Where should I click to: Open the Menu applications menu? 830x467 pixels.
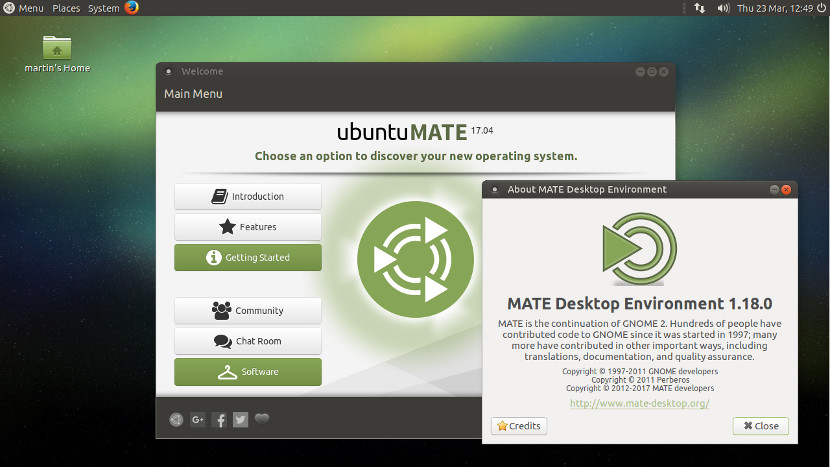point(23,8)
